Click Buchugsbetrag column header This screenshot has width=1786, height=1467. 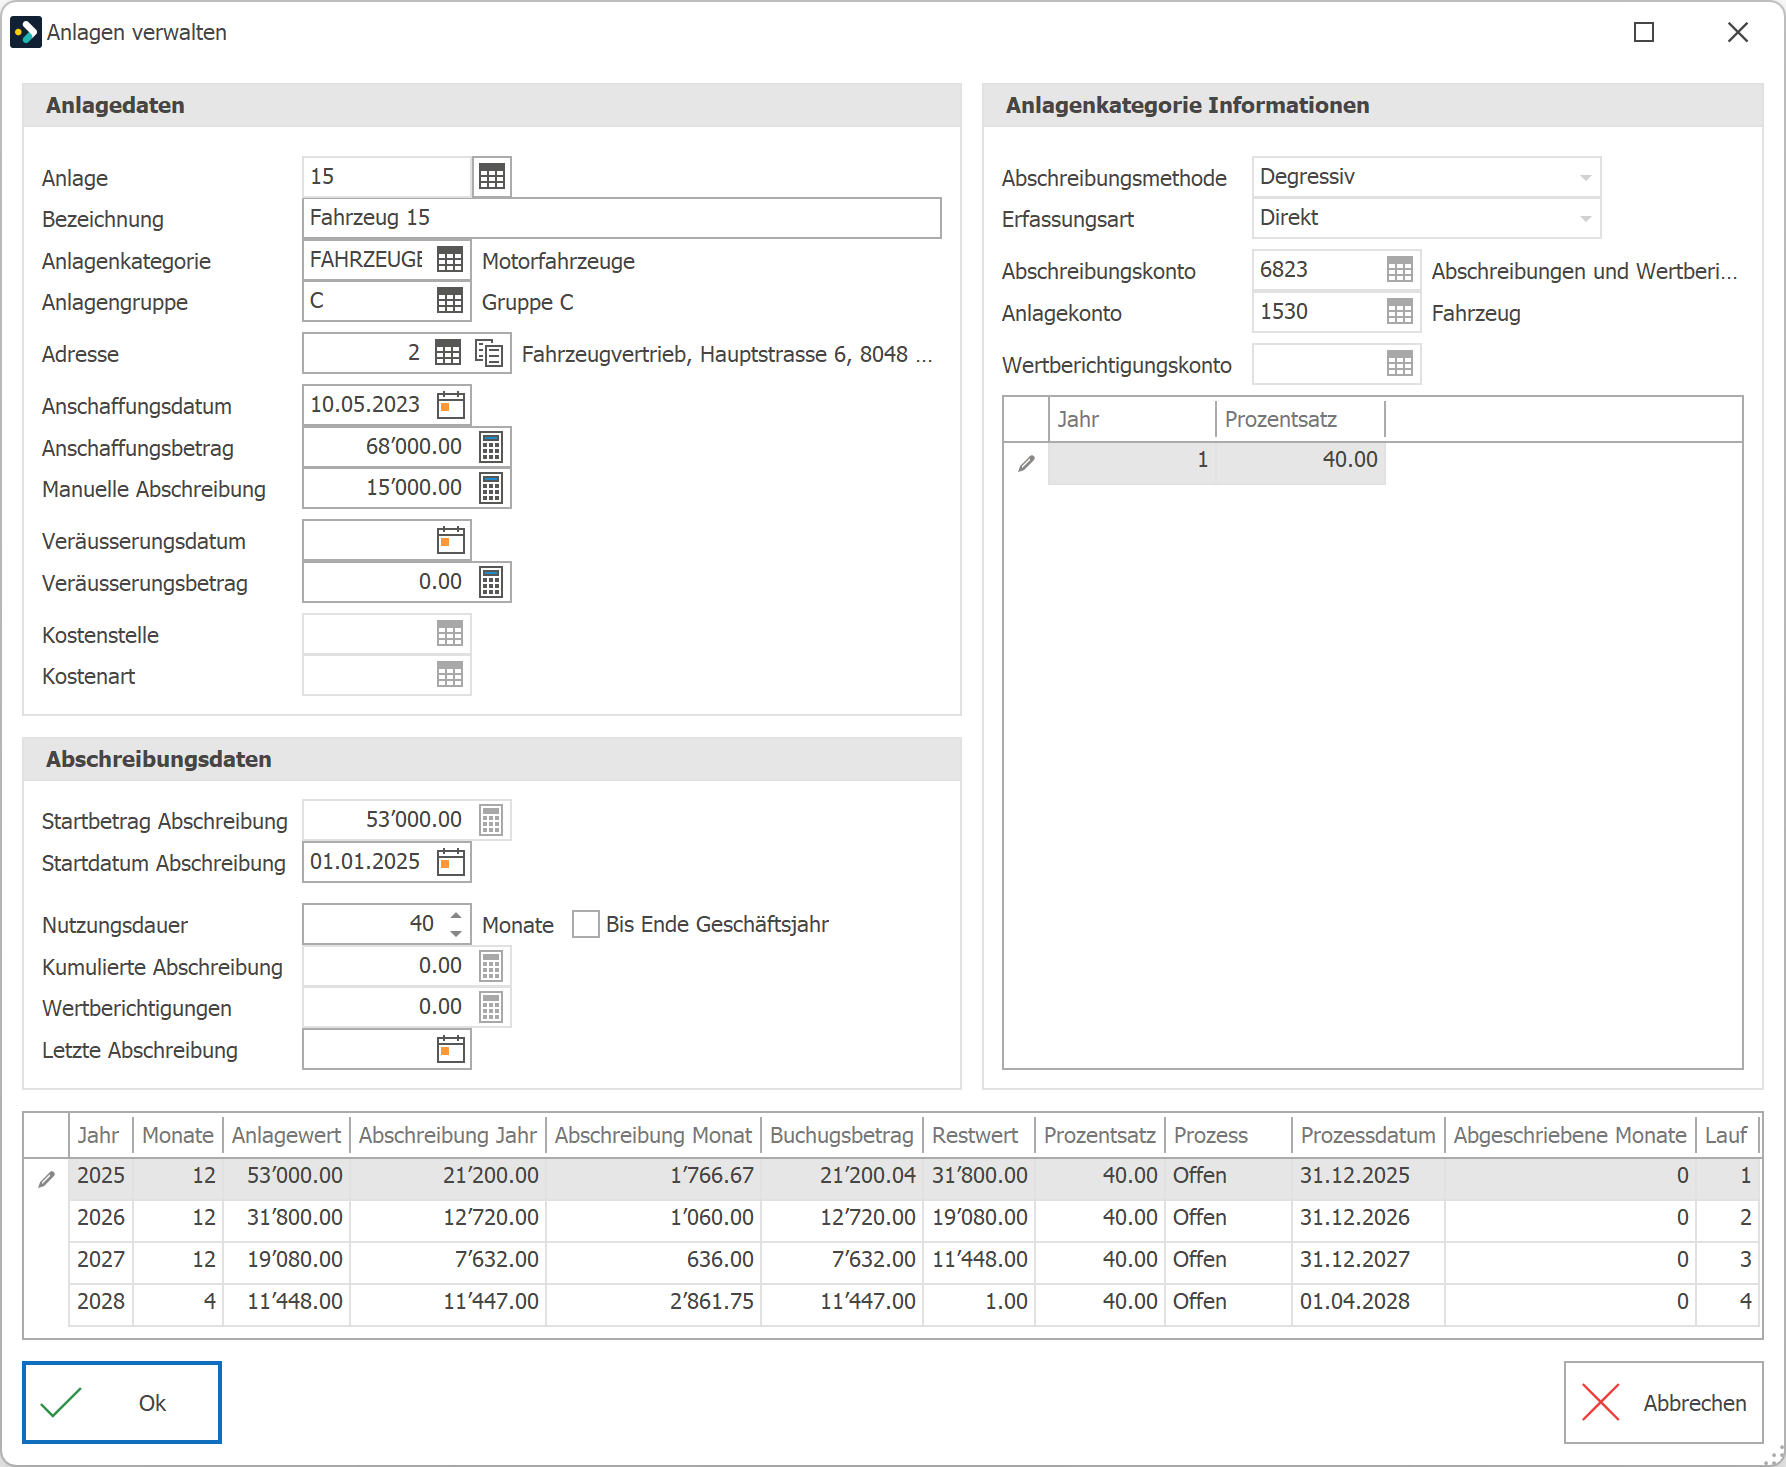(x=841, y=1135)
